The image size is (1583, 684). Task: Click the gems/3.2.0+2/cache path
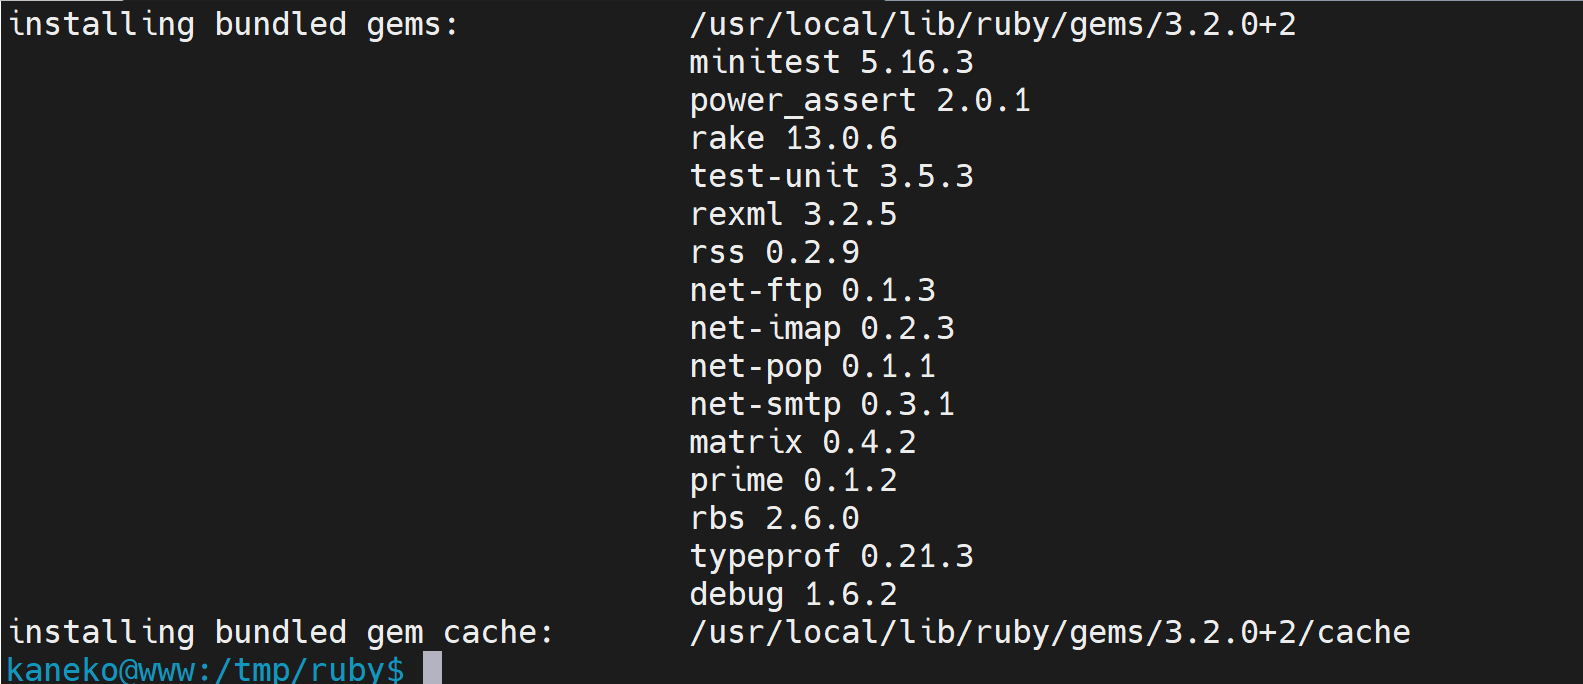click(x=1240, y=632)
